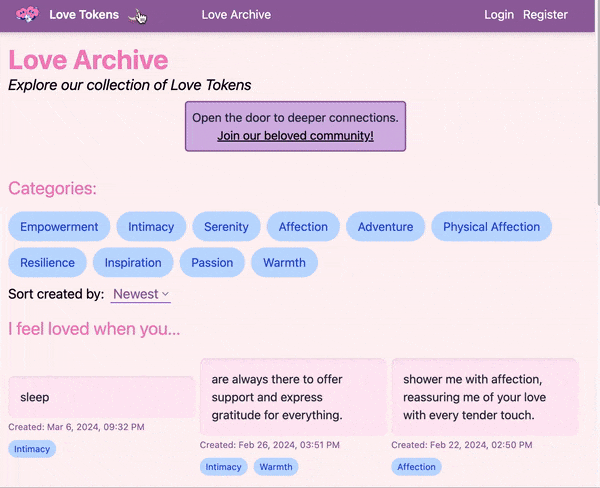Screen dimensions: 600x488
Task: Go to Love Archive in the navbar
Action: (236, 15)
